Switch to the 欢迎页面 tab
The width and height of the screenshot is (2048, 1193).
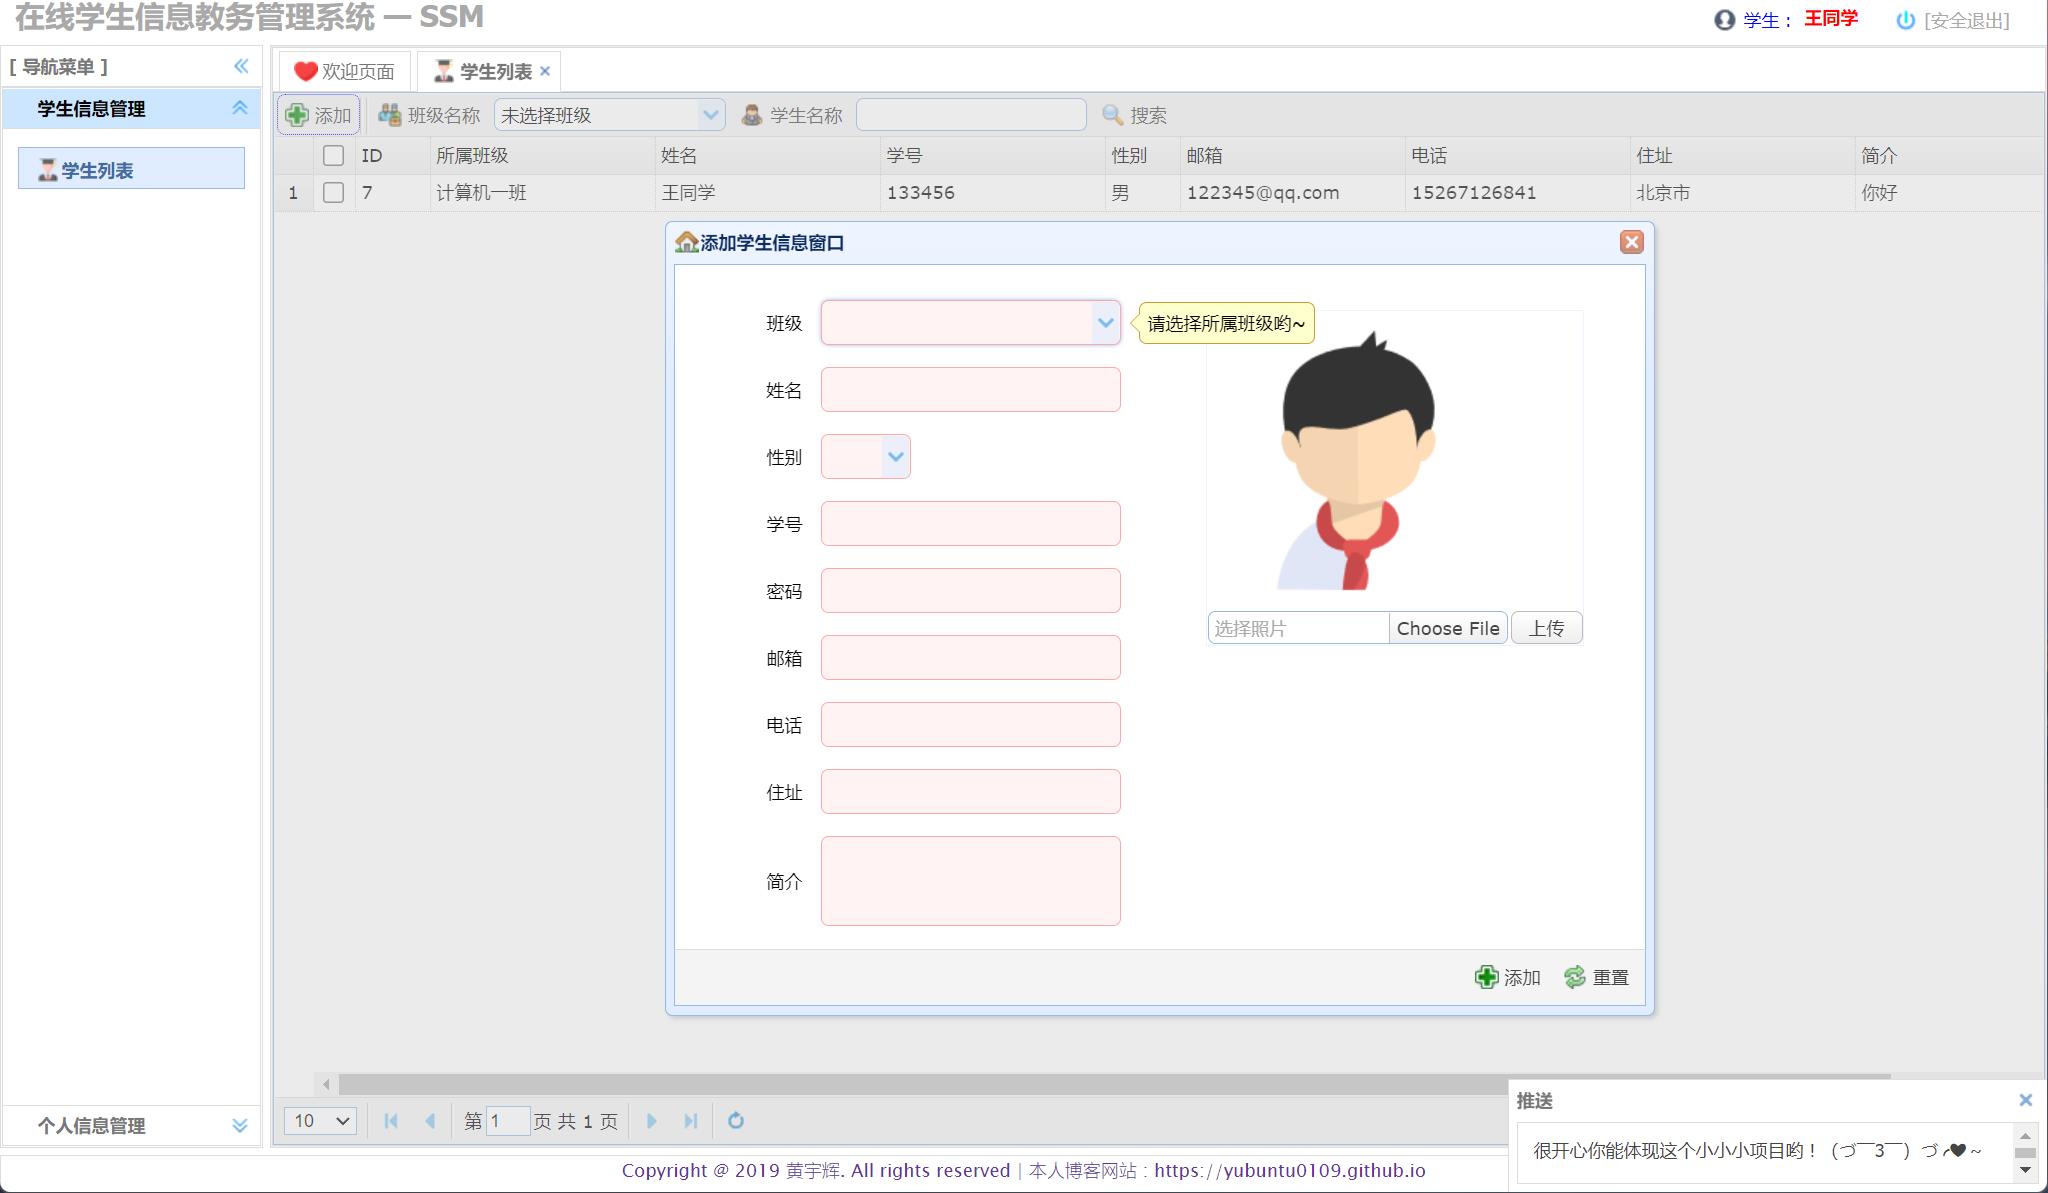click(x=345, y=70)
